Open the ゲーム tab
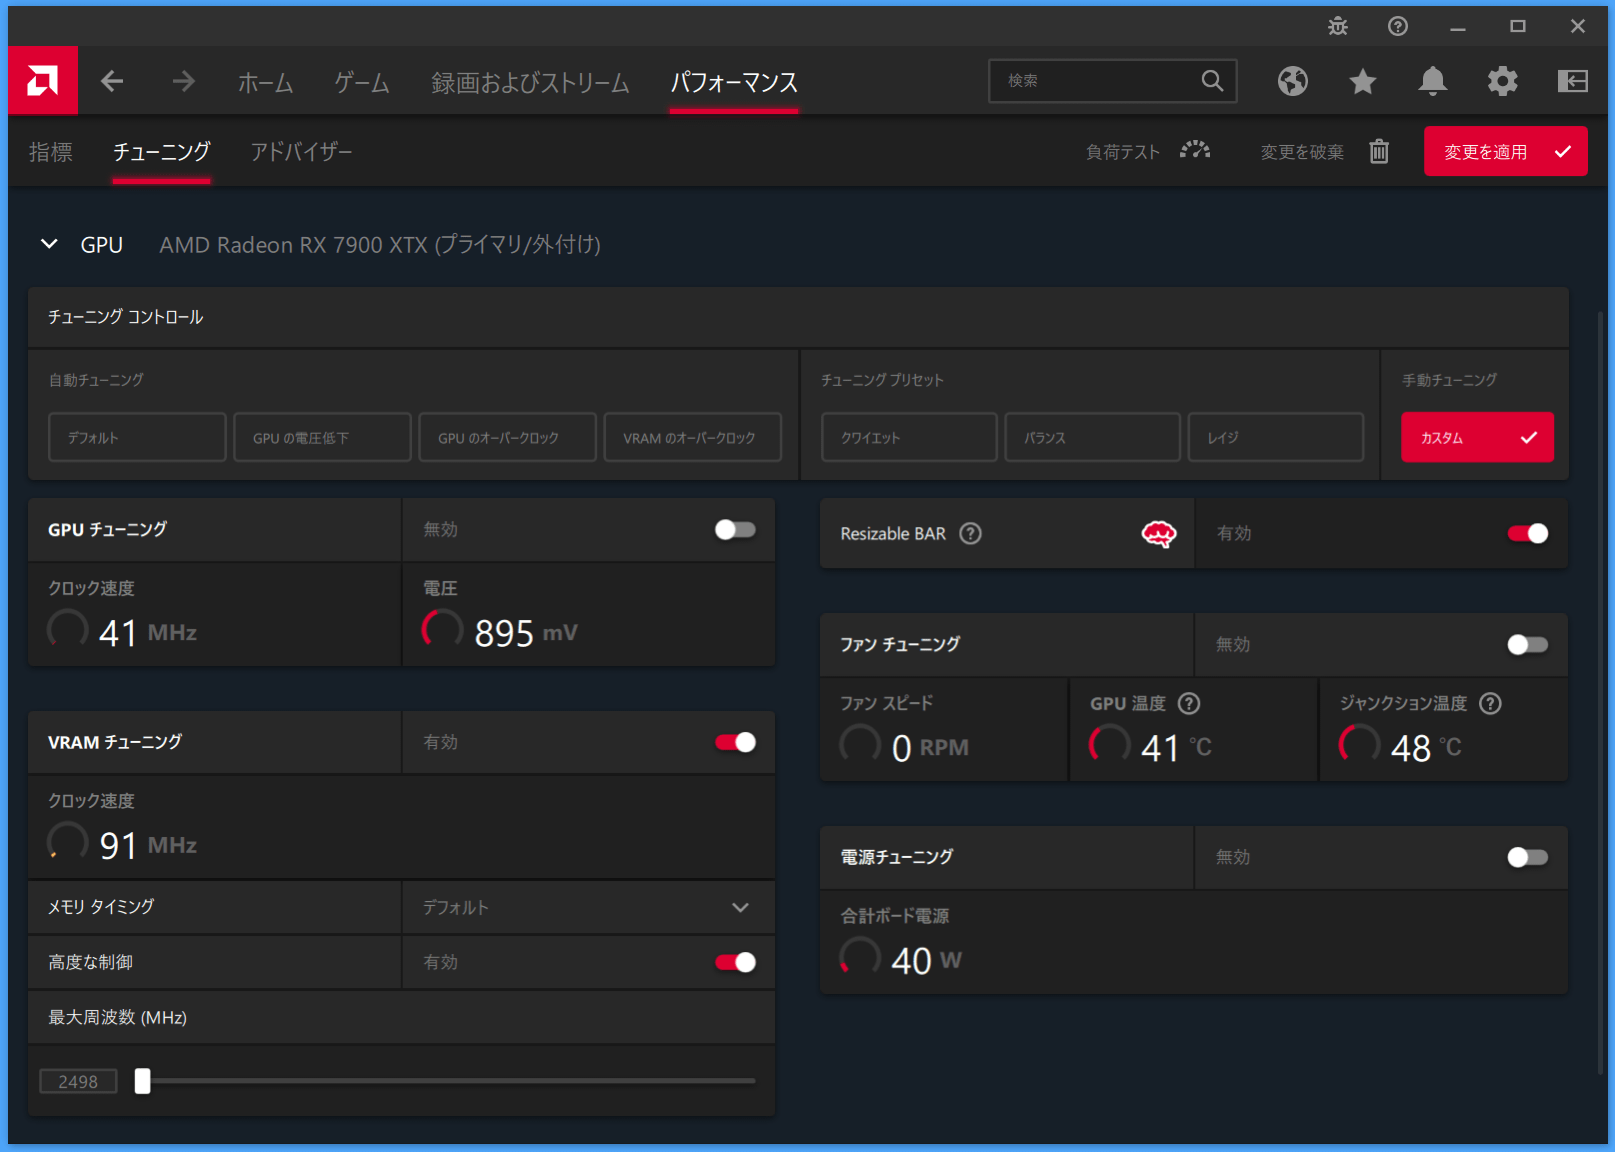 pos(362,82)
